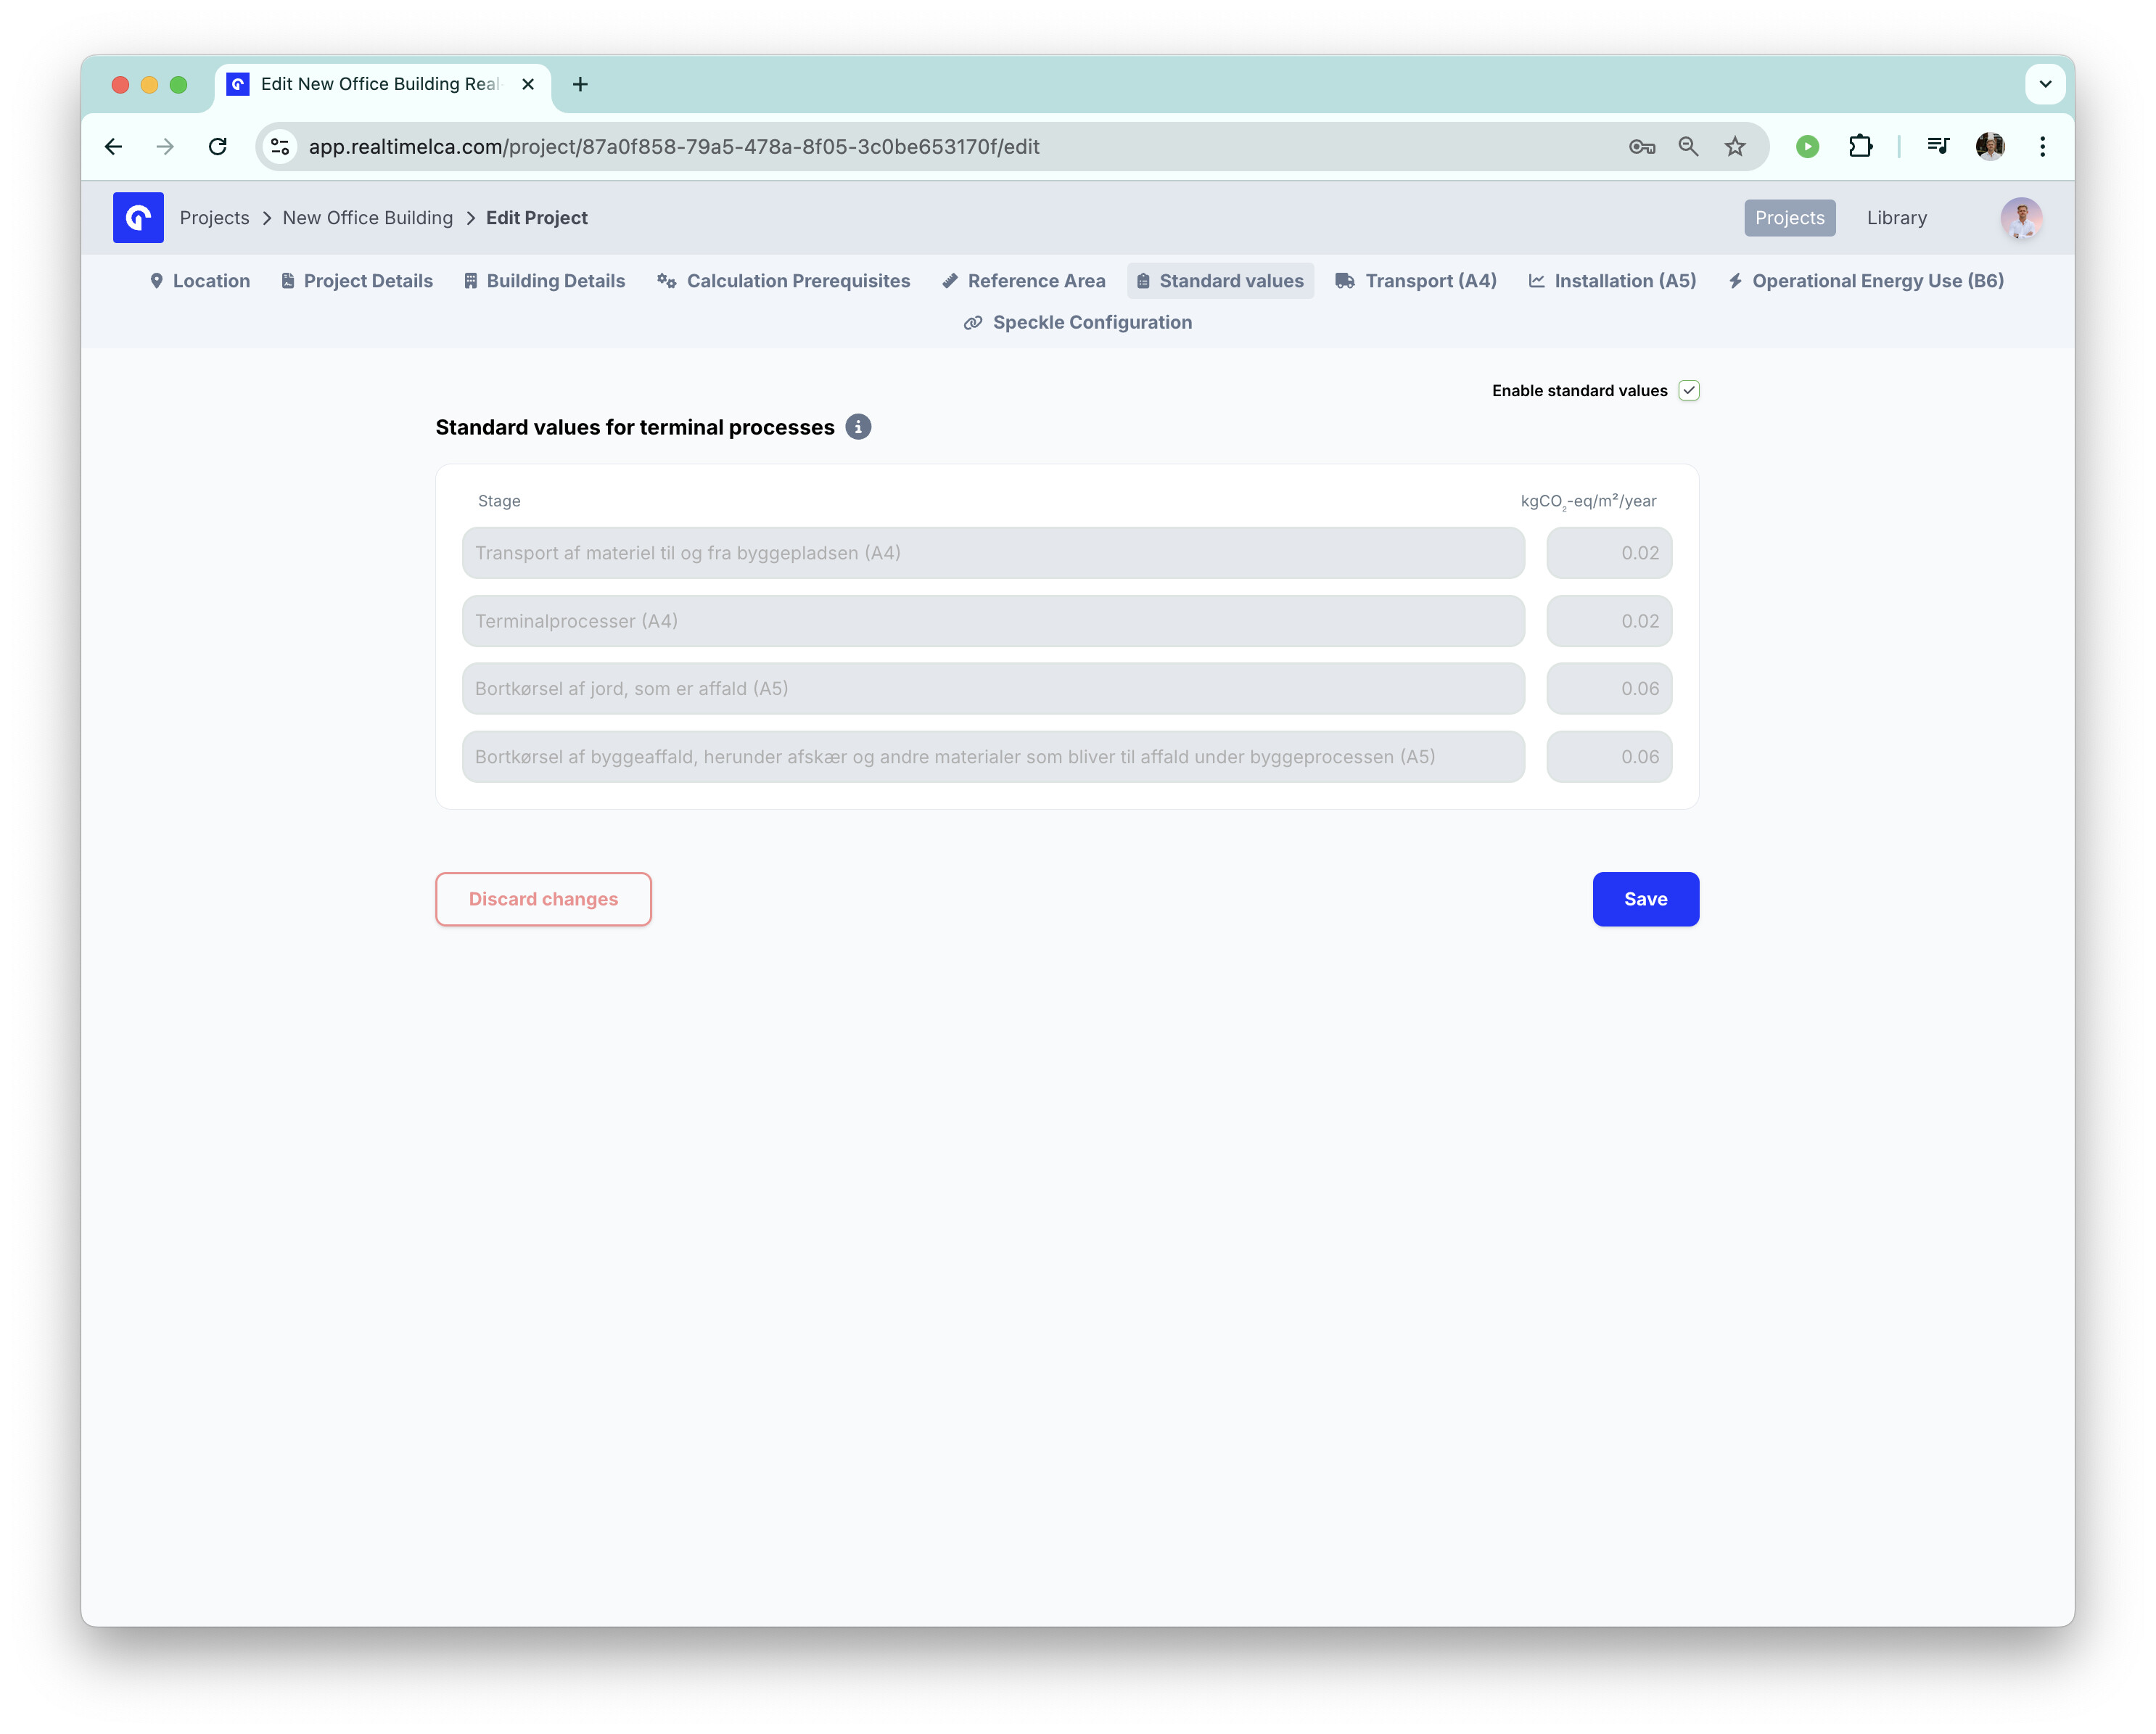Click the zoom magnifier icon in address bar
The height and width of the screenshot is (1734, 2156).
1688,147
